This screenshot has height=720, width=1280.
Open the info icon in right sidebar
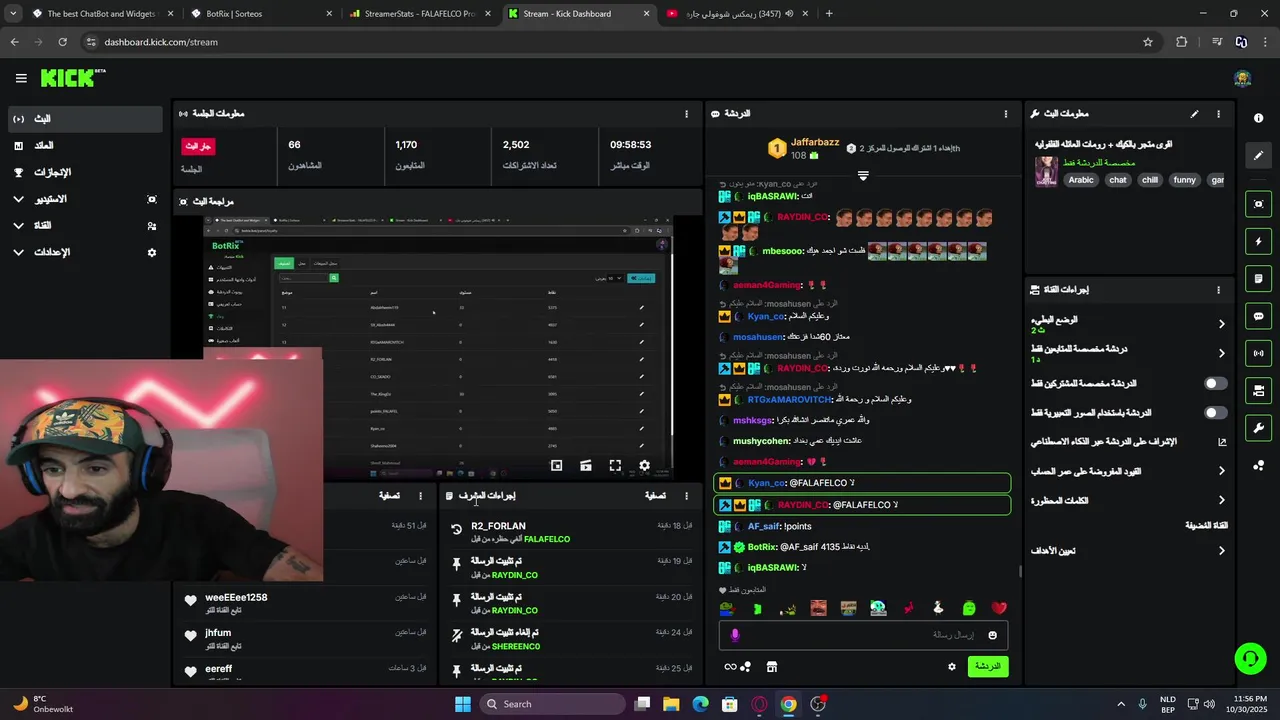[1258, 118]
